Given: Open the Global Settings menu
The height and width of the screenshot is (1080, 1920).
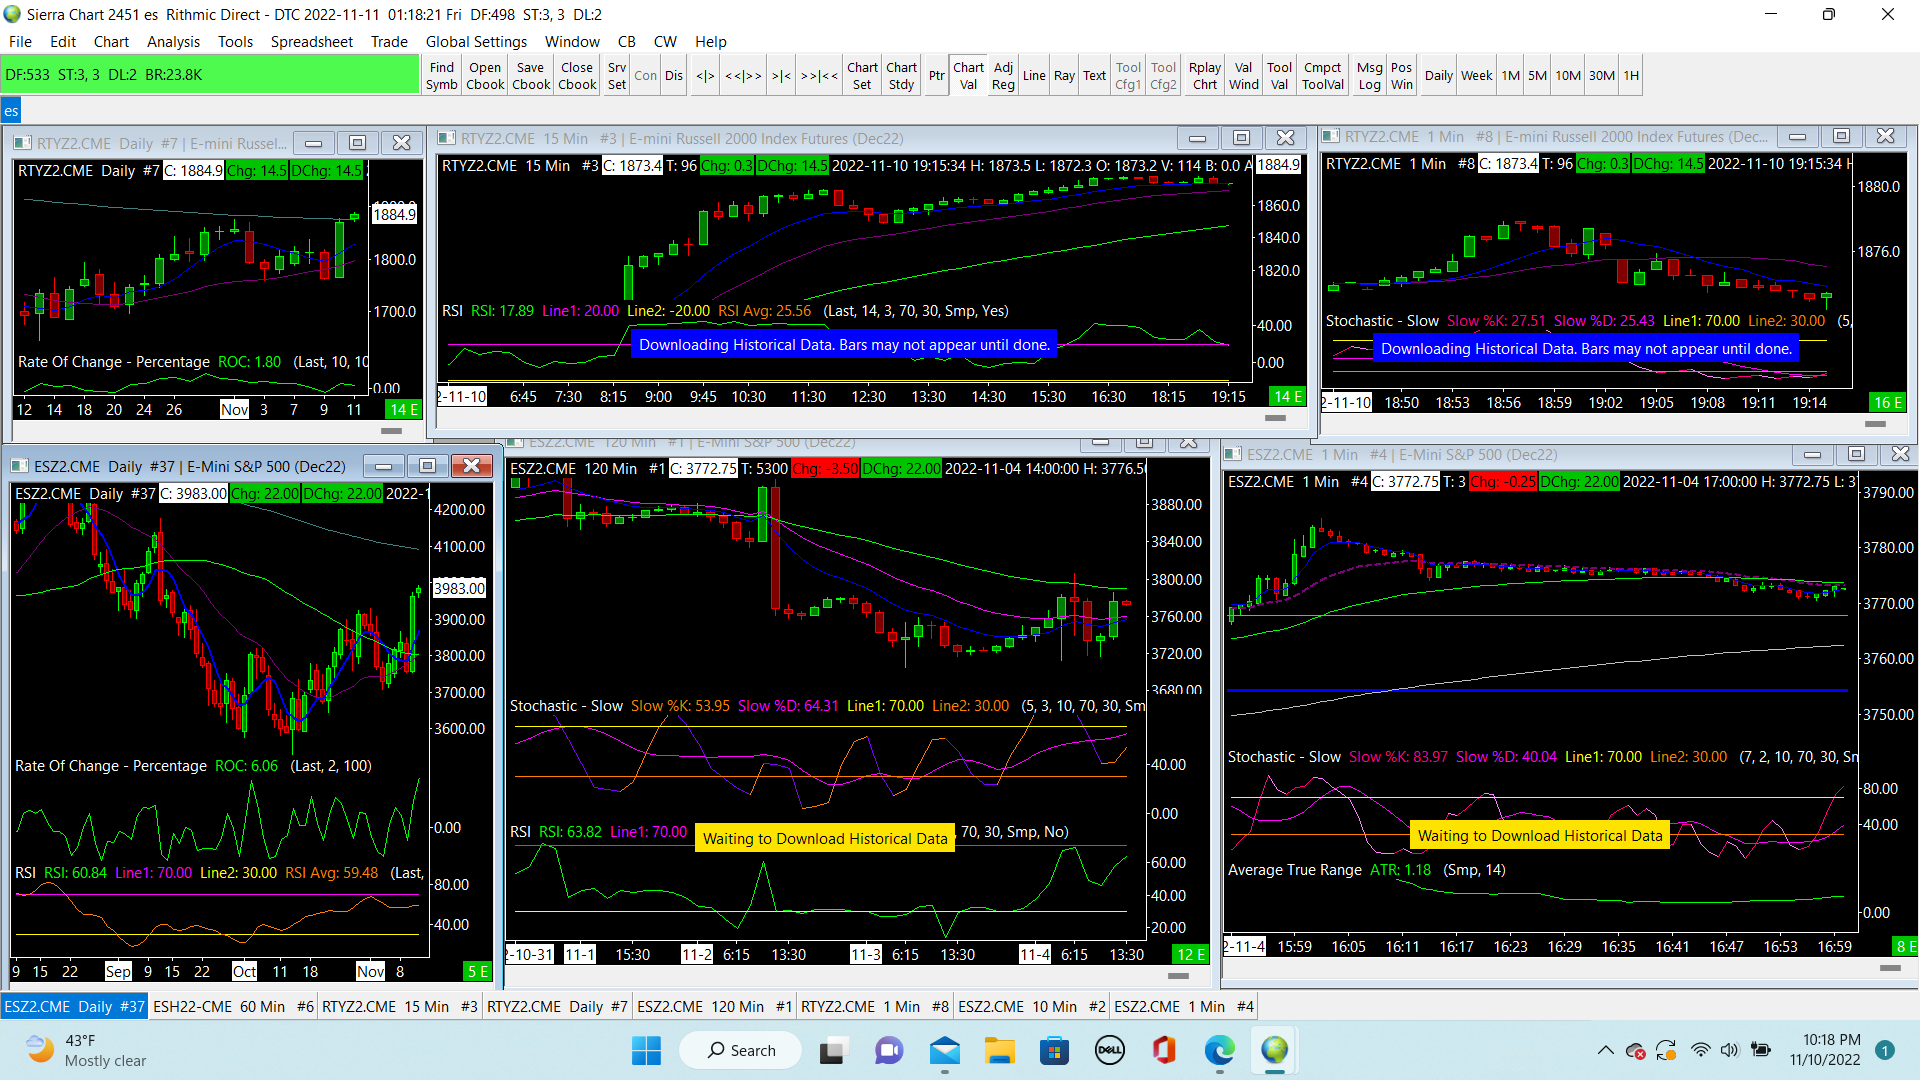Looking at the screenshot, I should coord(476,41).
